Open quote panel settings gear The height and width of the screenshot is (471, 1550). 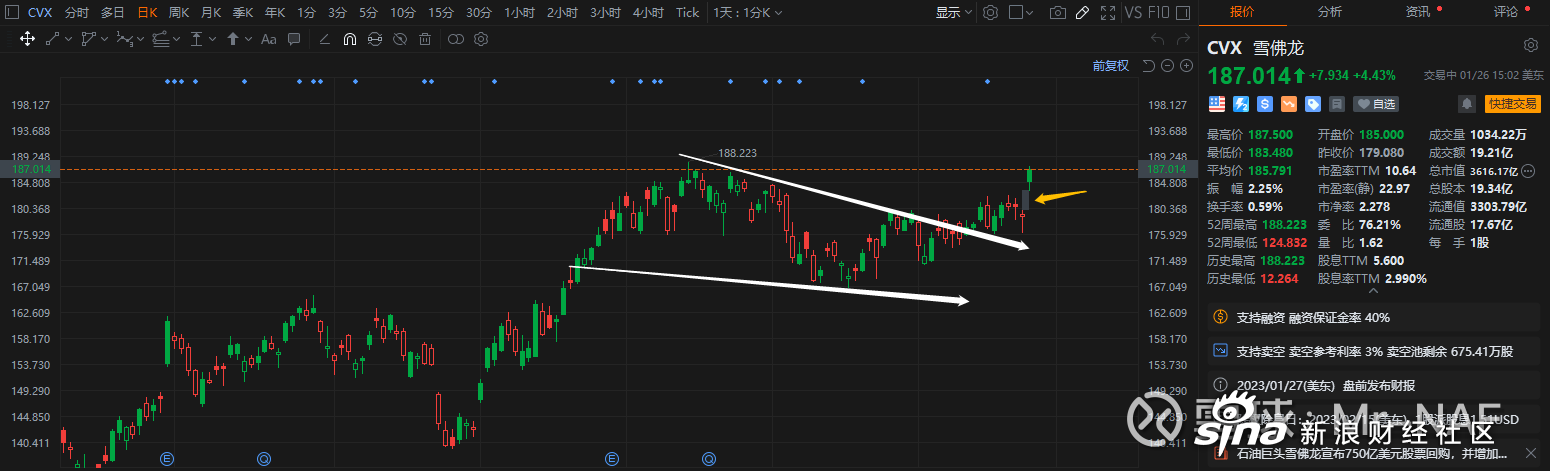1531,45
